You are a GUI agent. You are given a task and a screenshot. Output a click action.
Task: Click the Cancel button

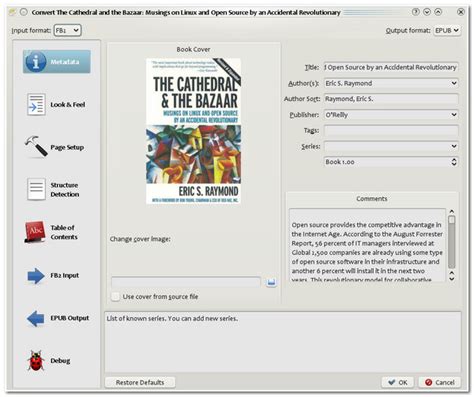click(440, 382)
